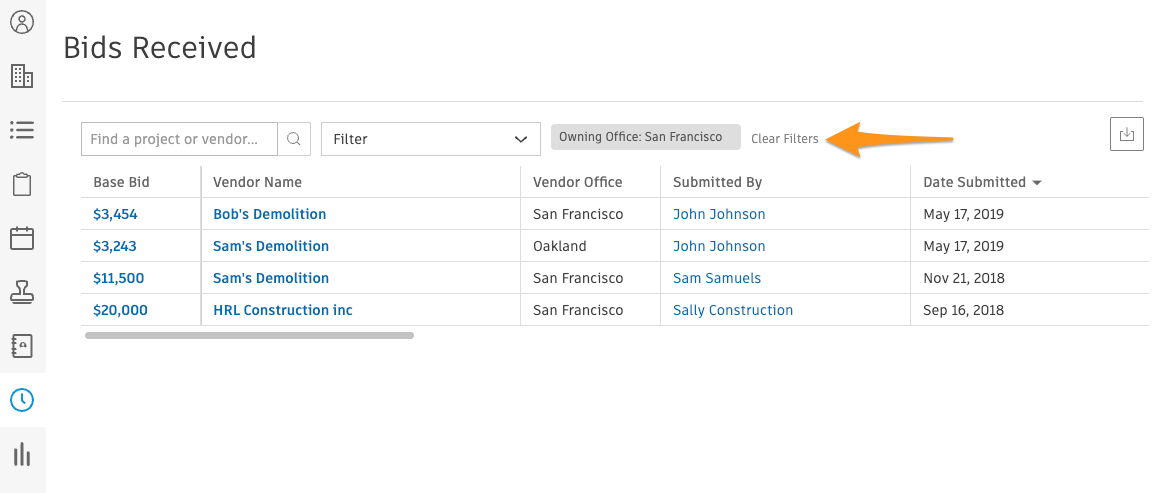This screenshot has width=1156, height=493.
Task: Open the user profile icon in sidebar
Action: point(21,22)
